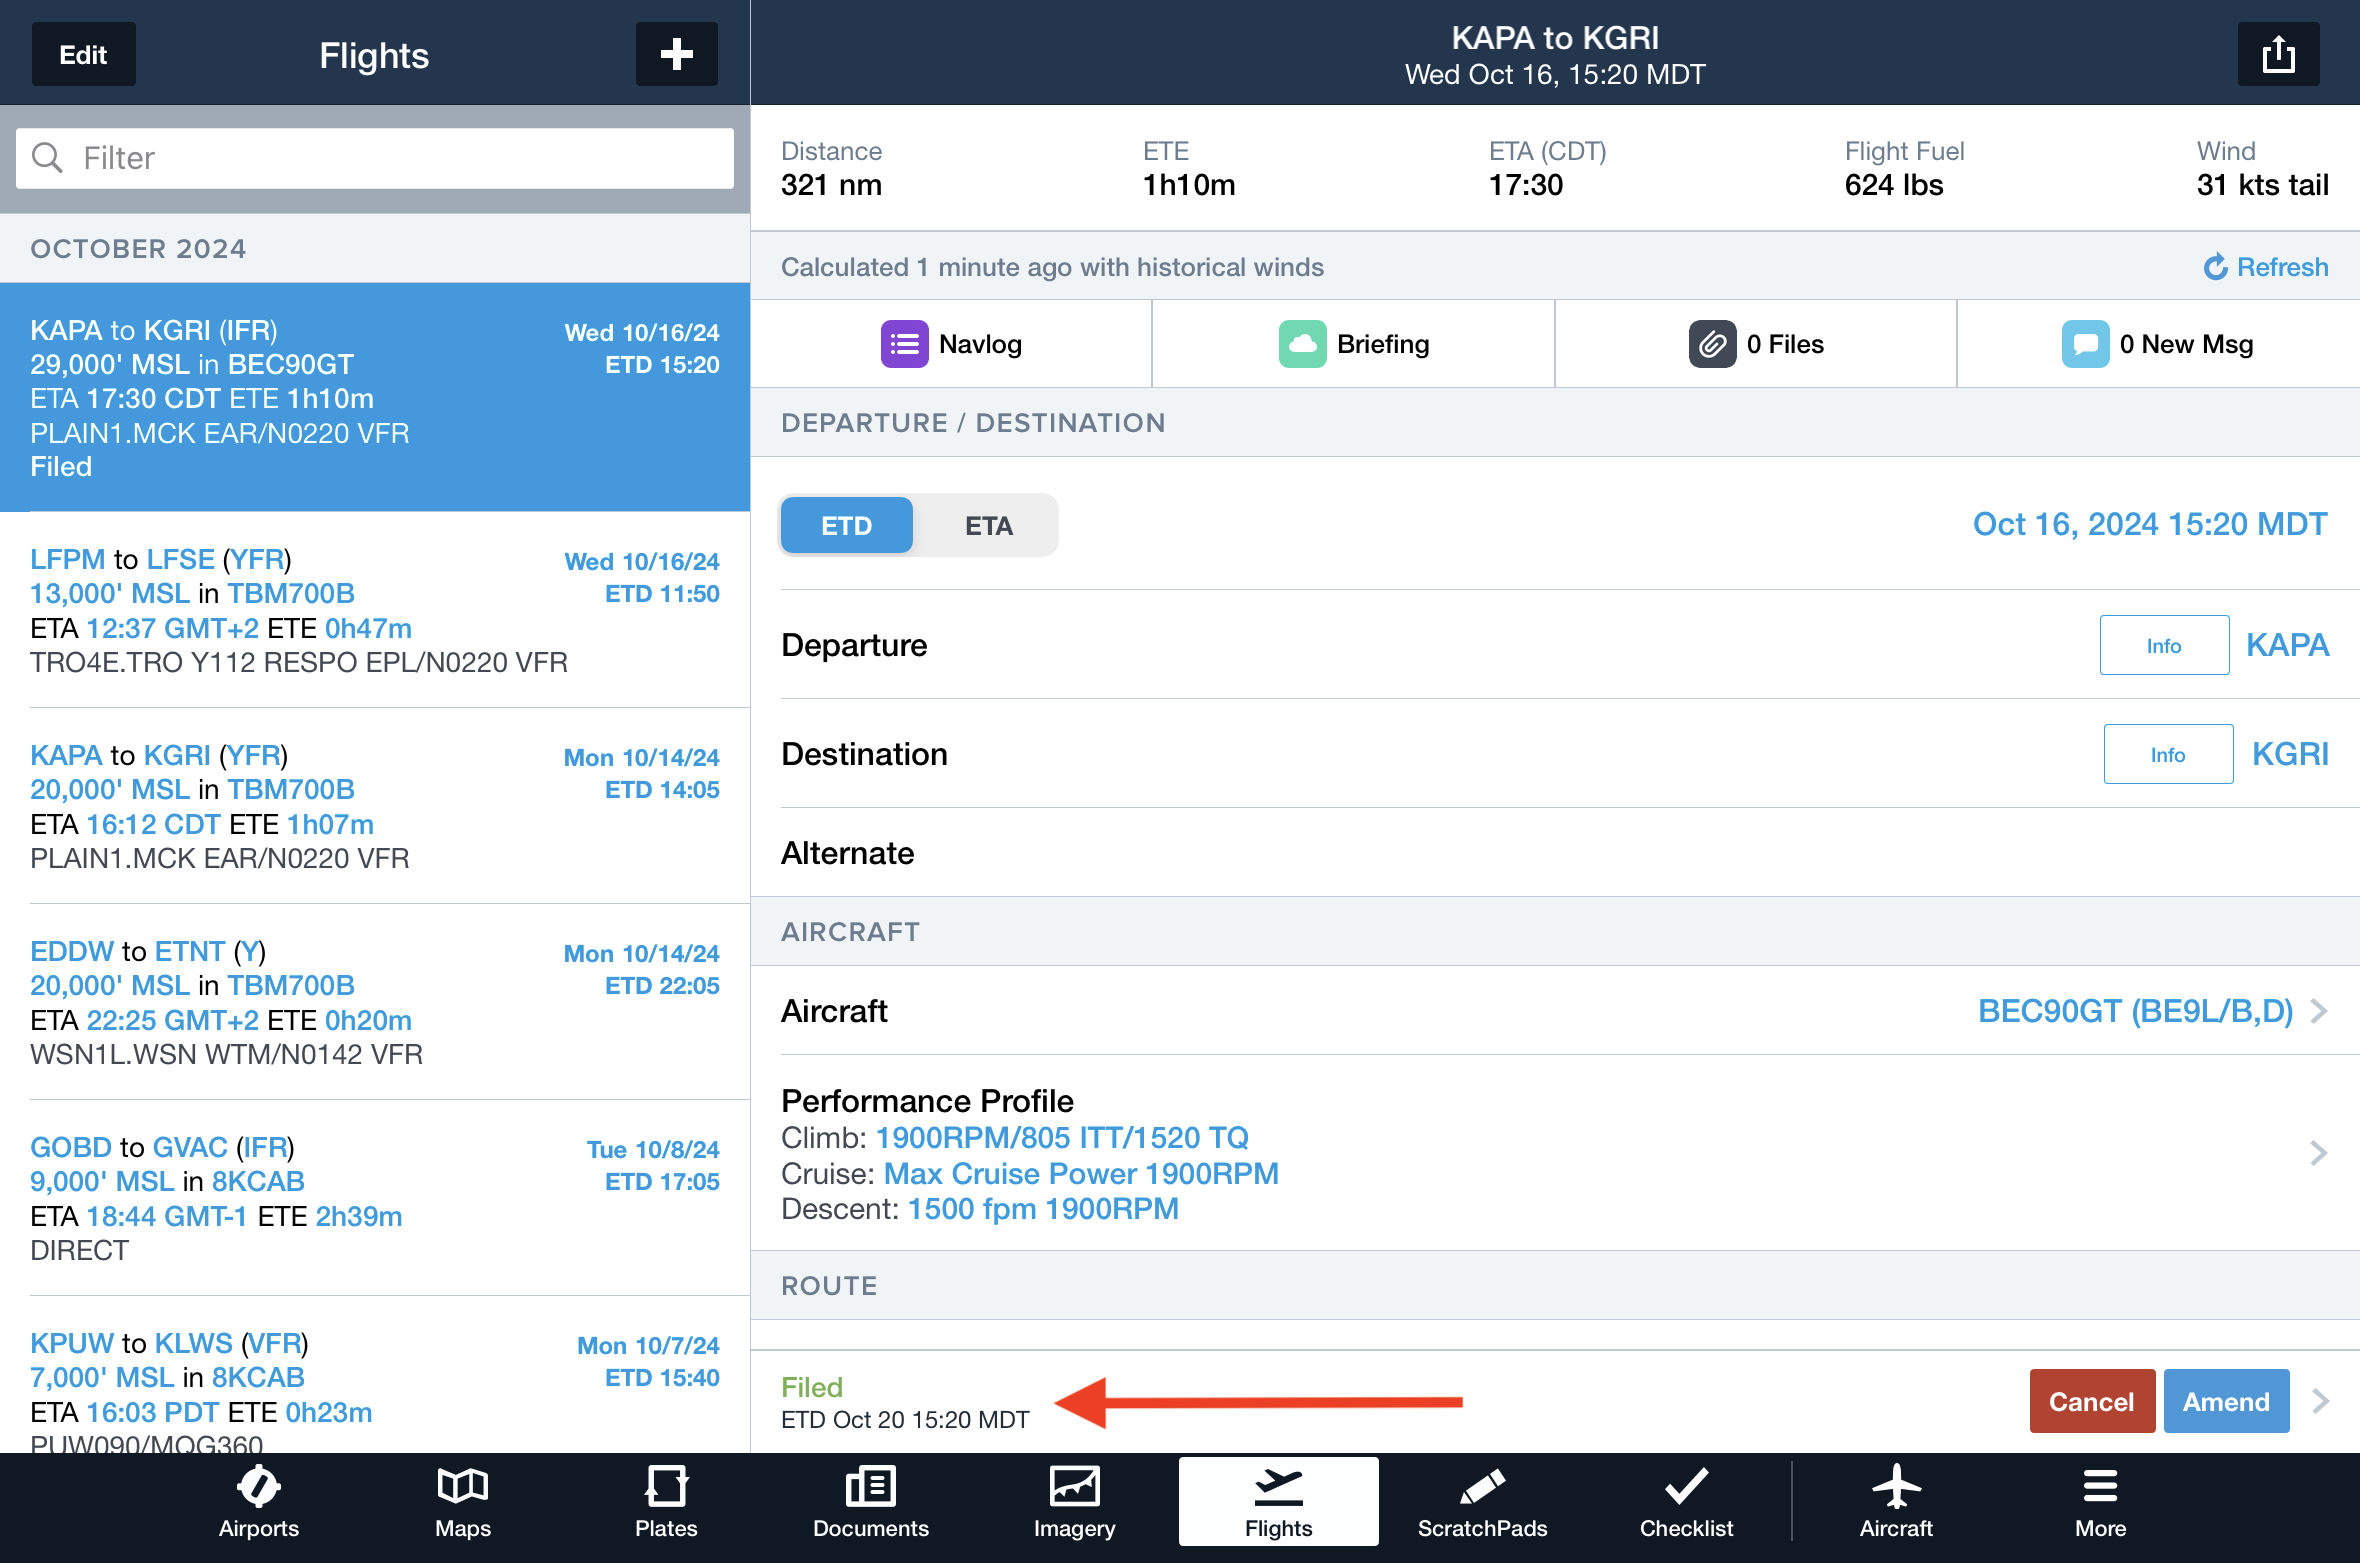Tap the share icon in header
This screenshot has width=2360, height=1563.
(2278, 54)
